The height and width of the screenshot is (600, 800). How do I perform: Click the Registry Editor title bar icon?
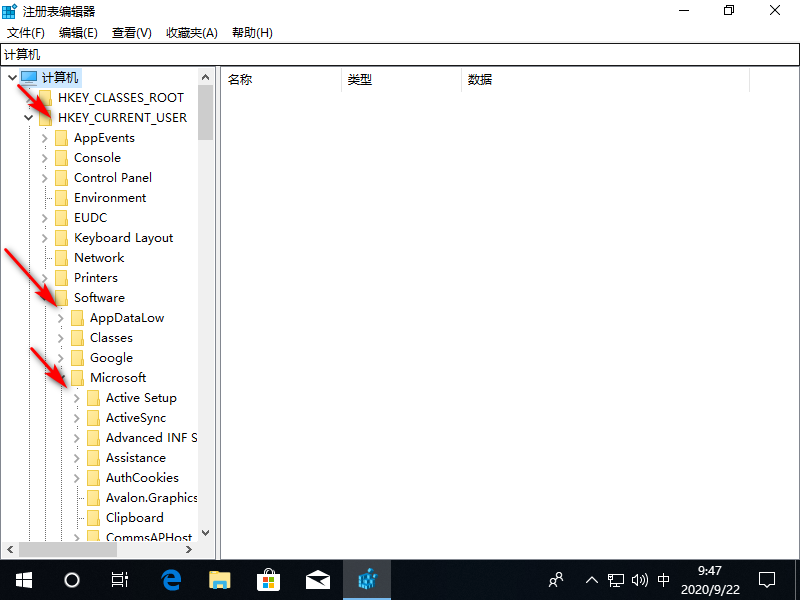10,10
